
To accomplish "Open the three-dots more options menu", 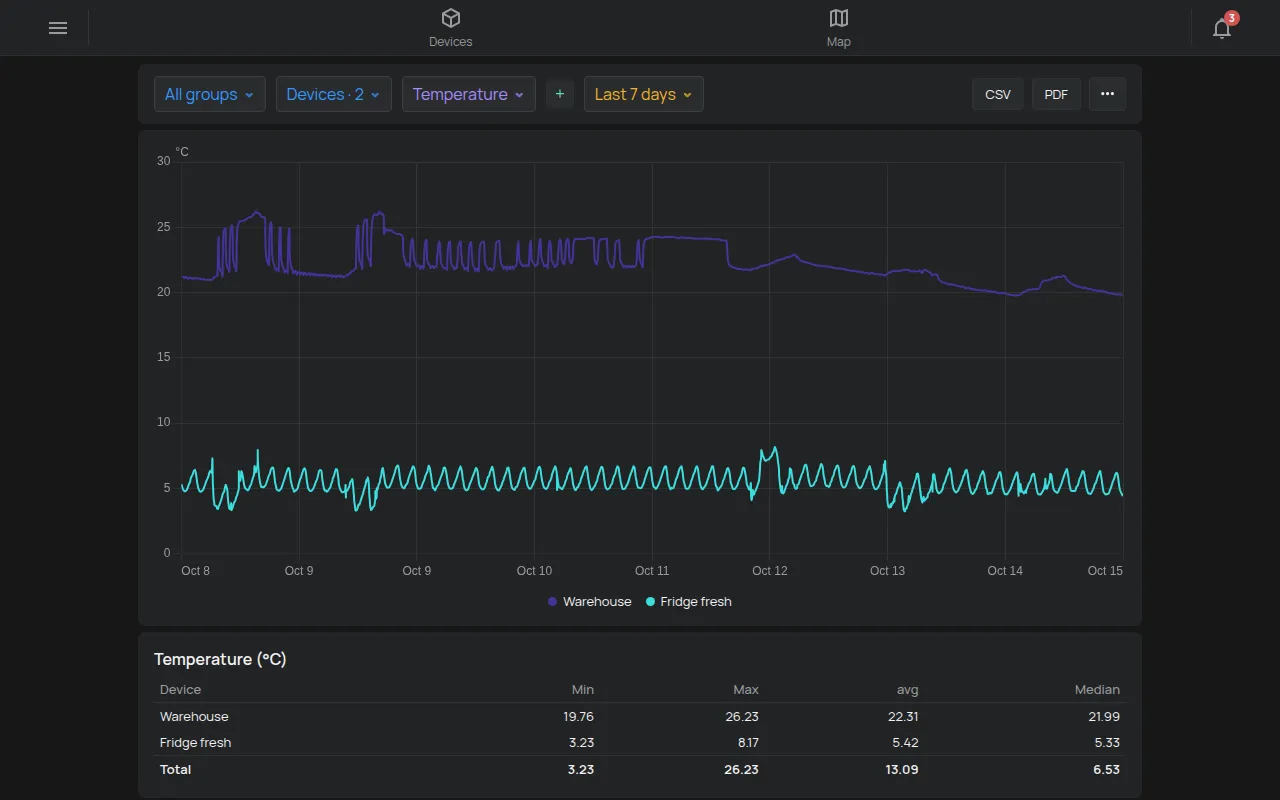I will click(1107, 94).
